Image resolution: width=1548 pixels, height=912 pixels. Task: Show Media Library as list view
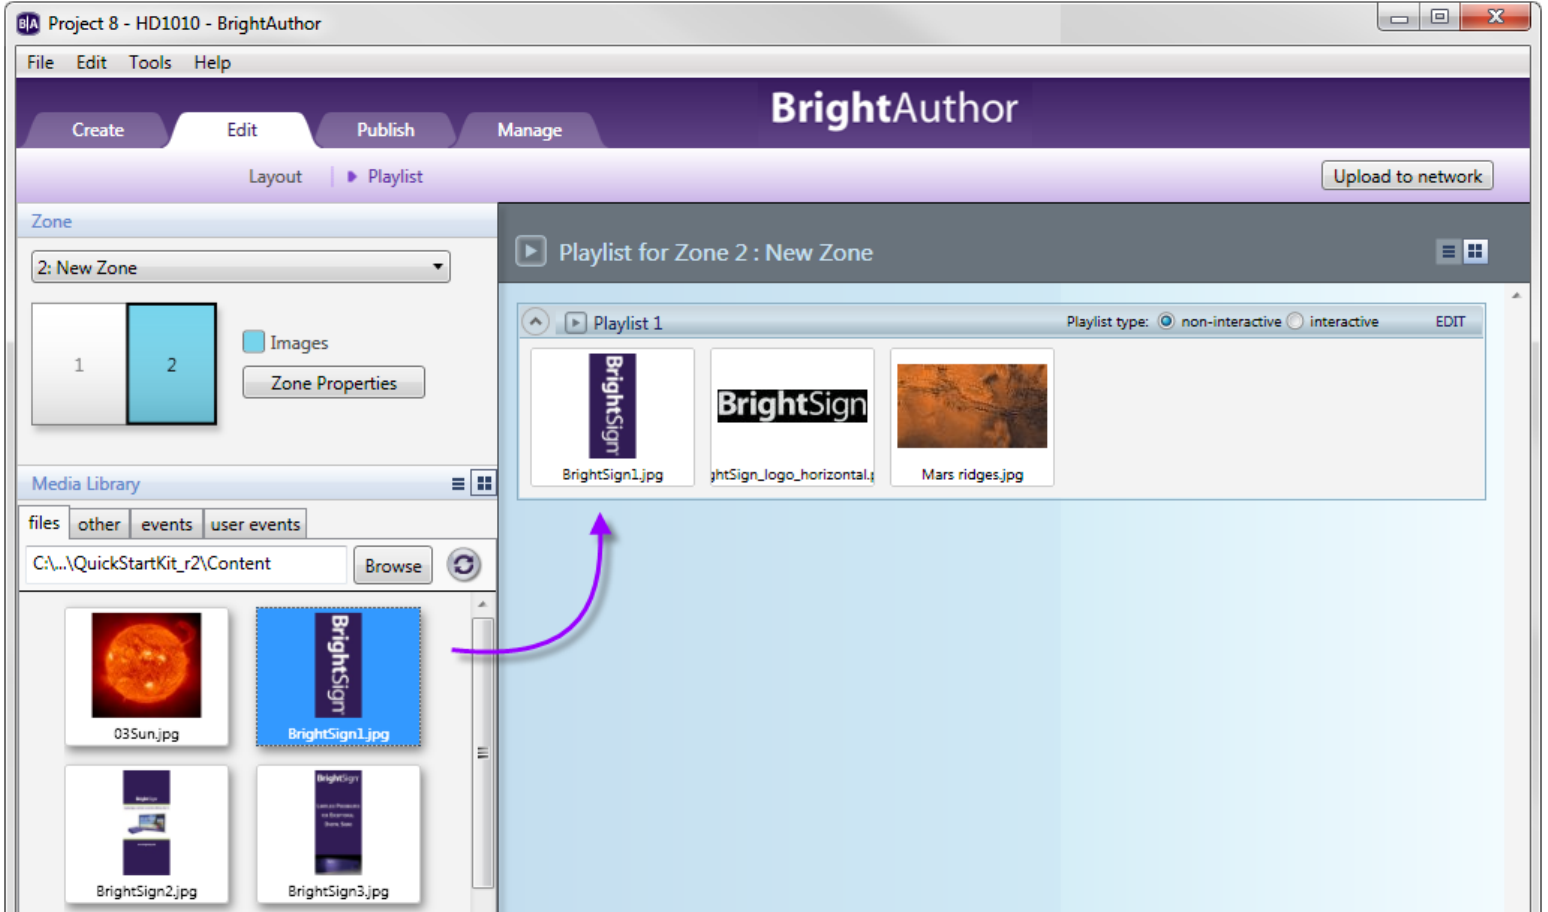tap(458, 484)
